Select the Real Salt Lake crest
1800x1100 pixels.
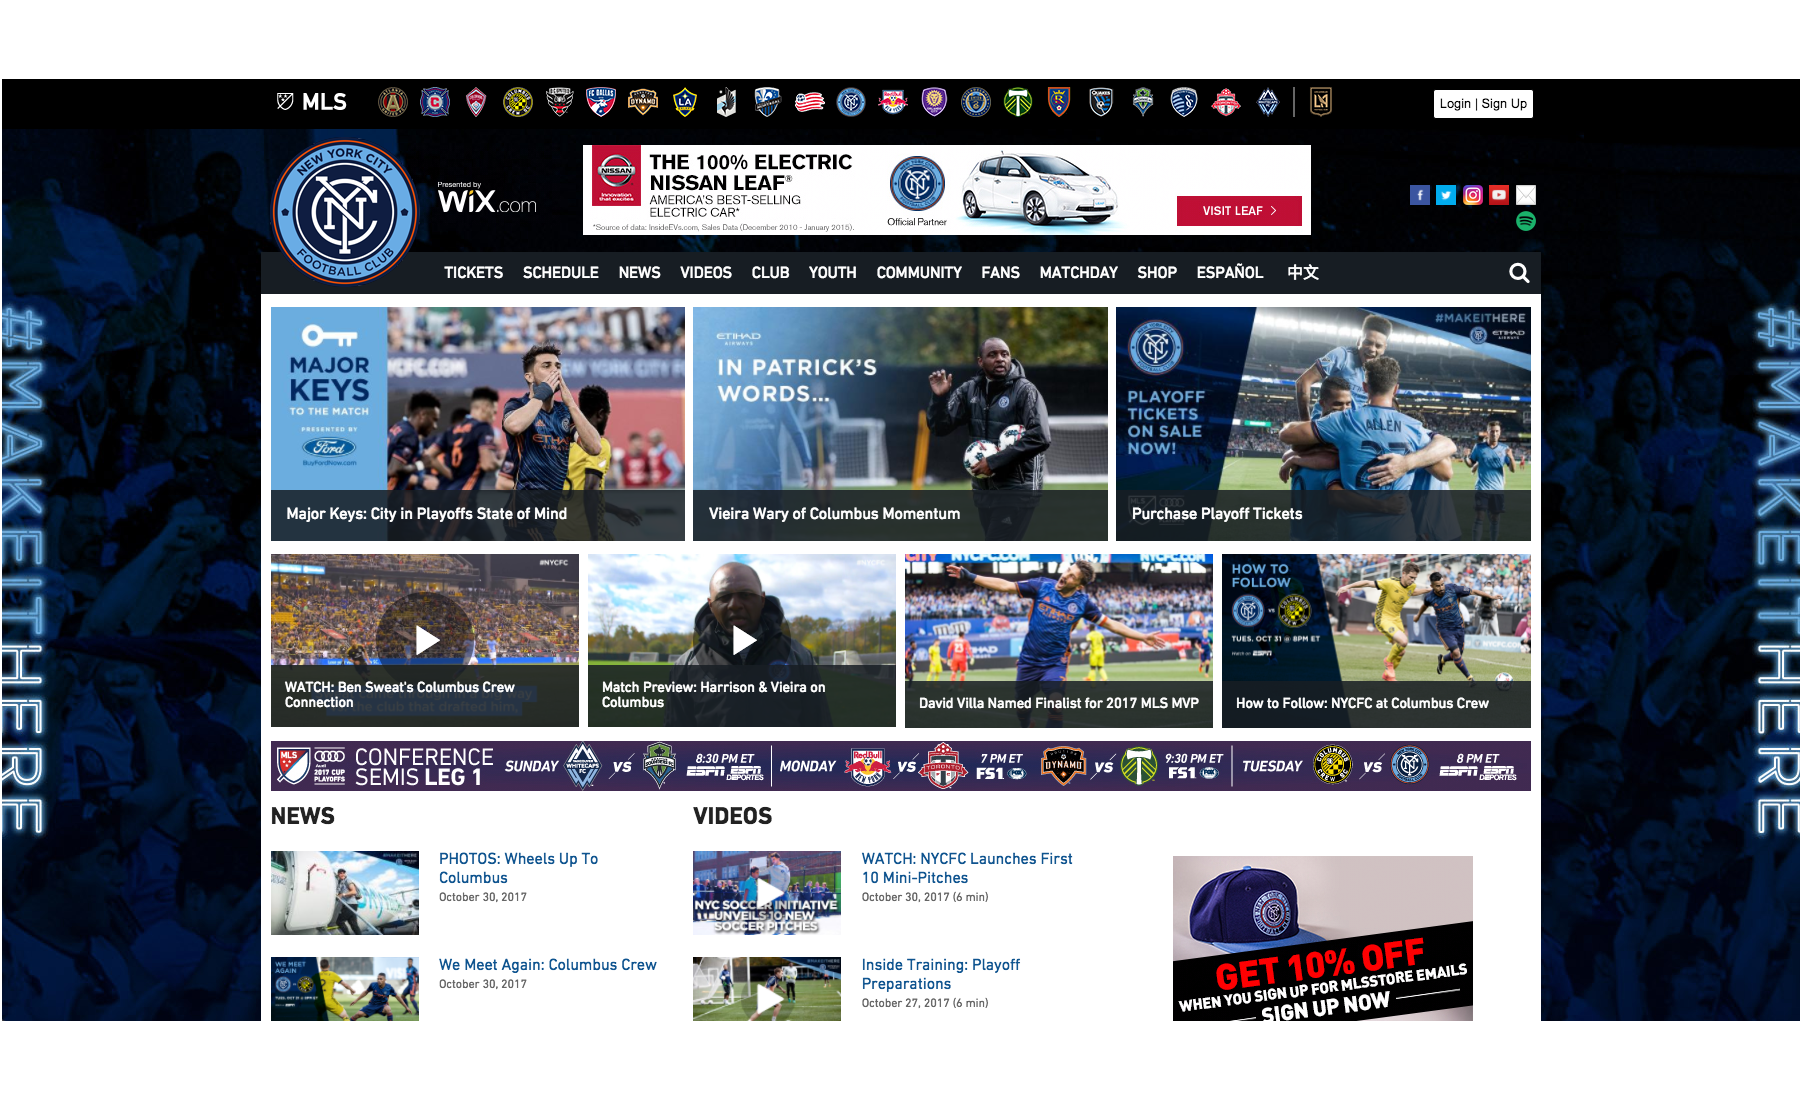[1059, 102]
